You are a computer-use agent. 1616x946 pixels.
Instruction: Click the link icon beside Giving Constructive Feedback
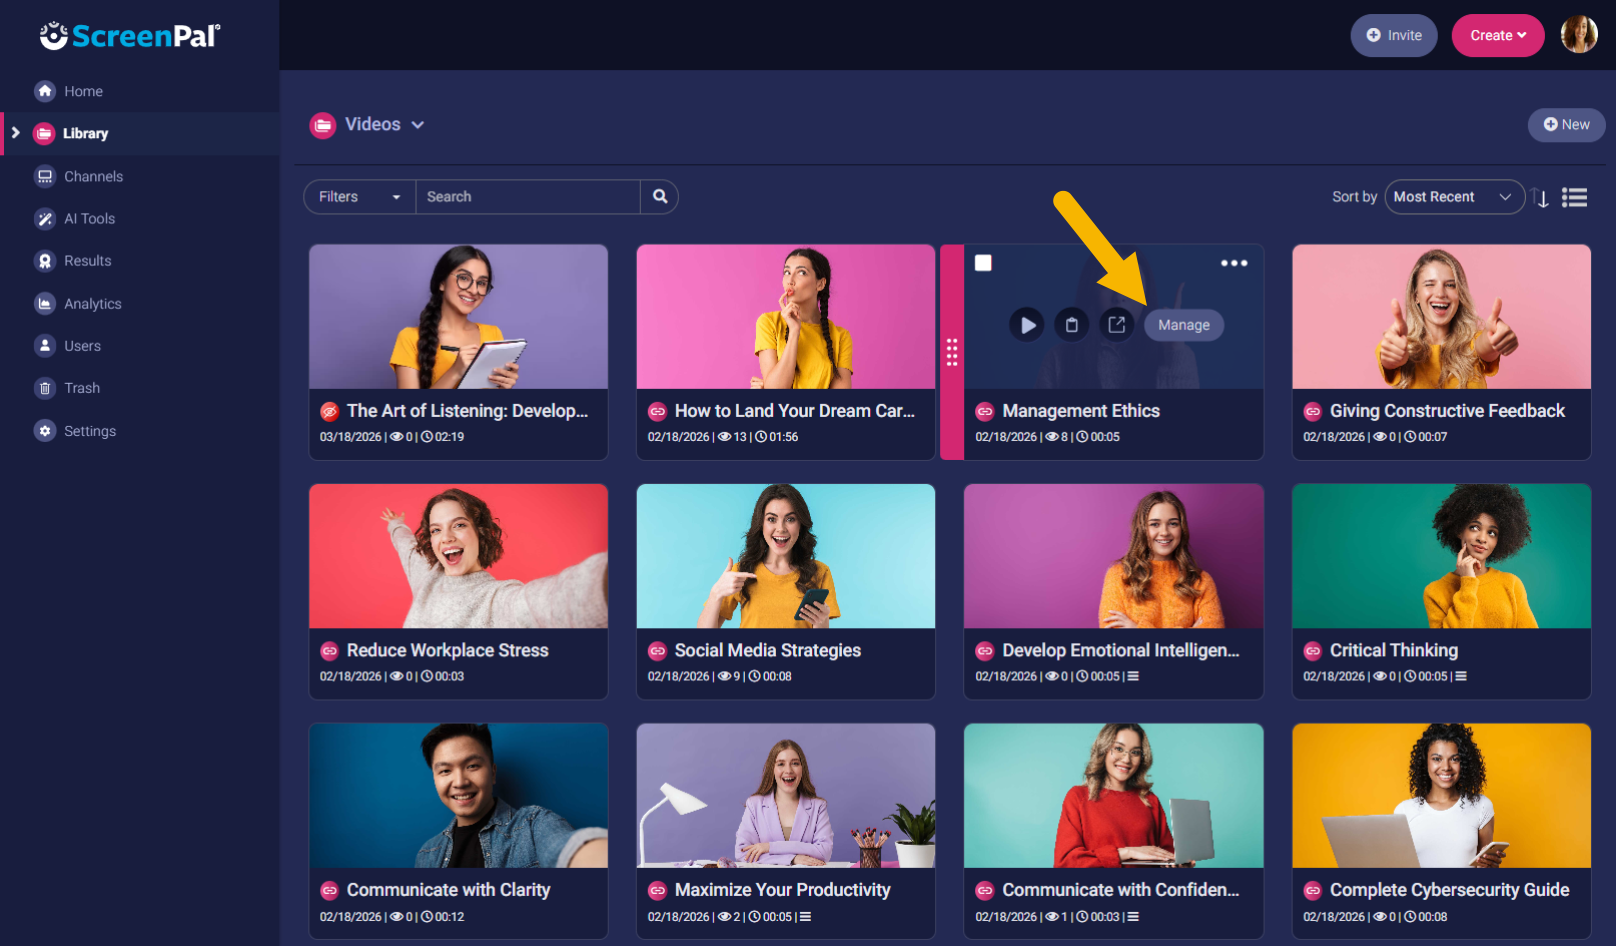(1312, 411)
